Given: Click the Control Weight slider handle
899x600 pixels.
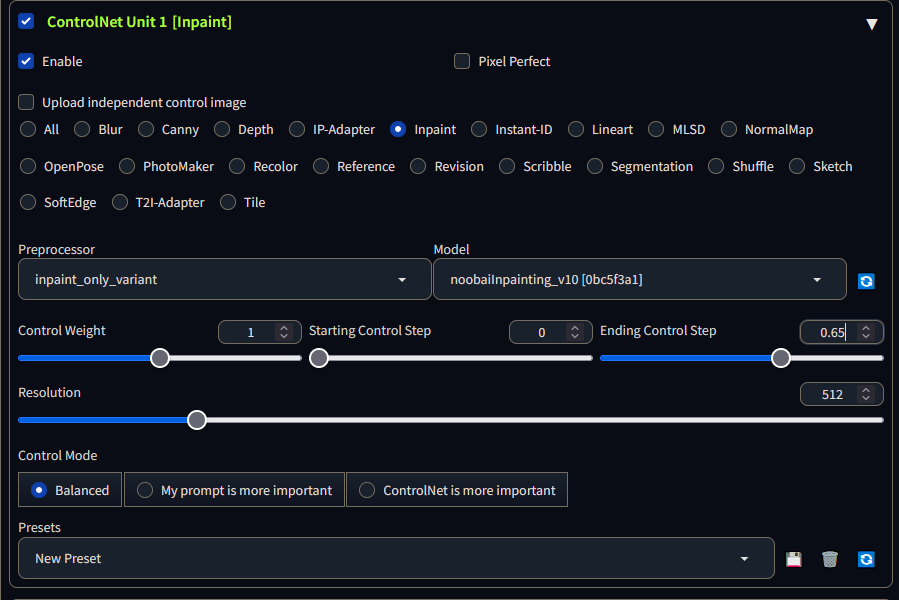Looking at the screenshot, I should [160, 358].
